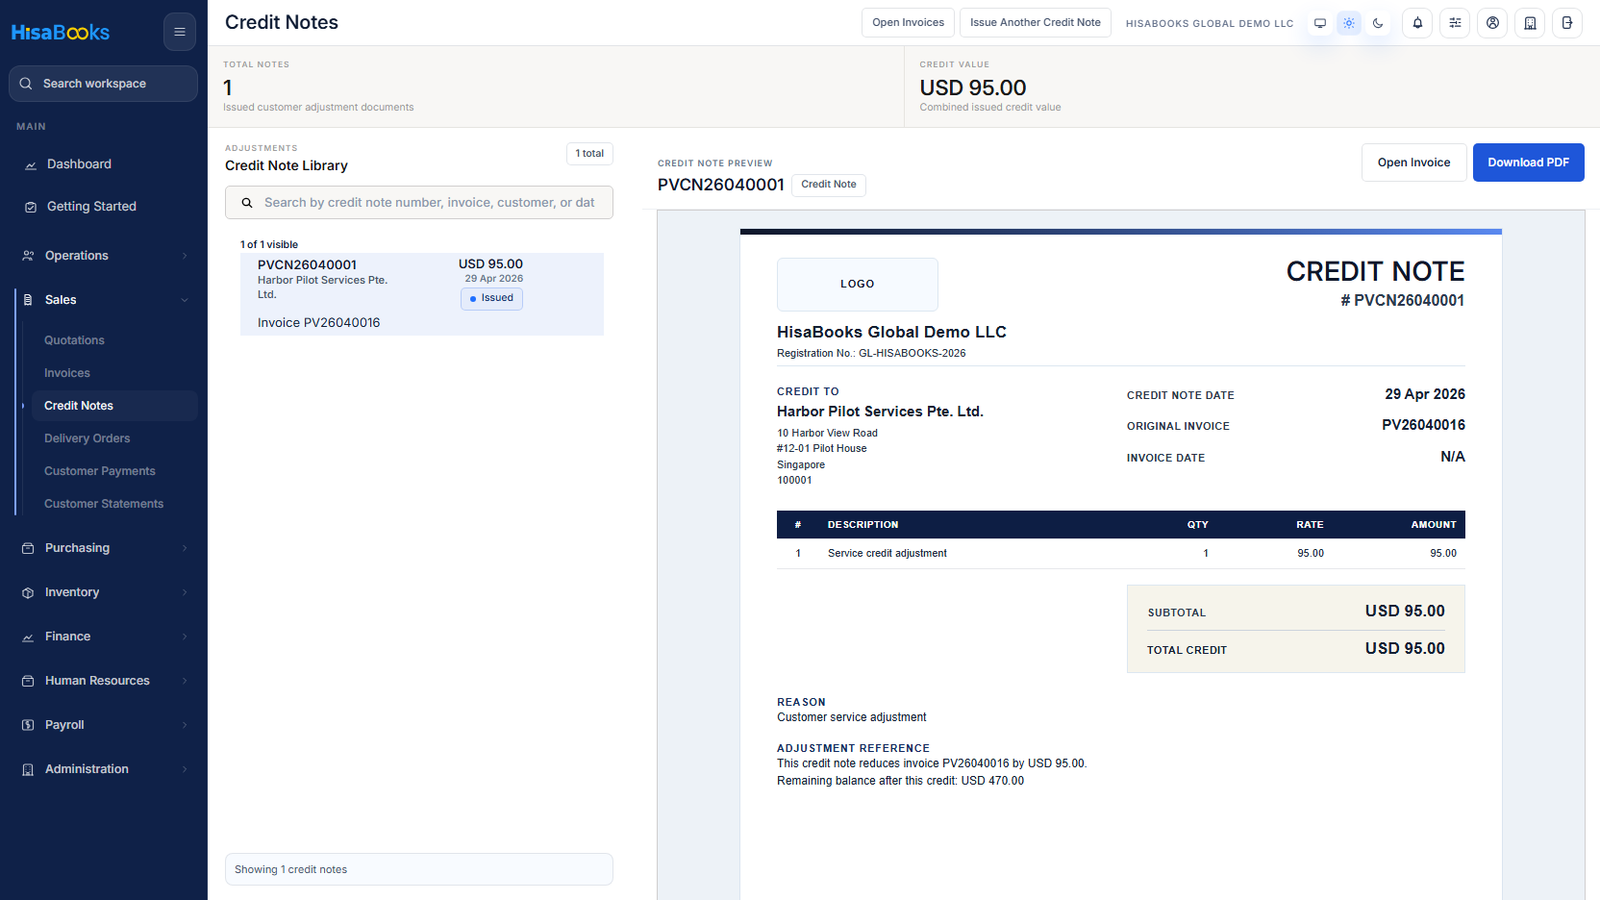Image resolution: width=1600 pixels, height=900 pixels.
Task: Open the settings sliders icon
Action: [1455, 23]
